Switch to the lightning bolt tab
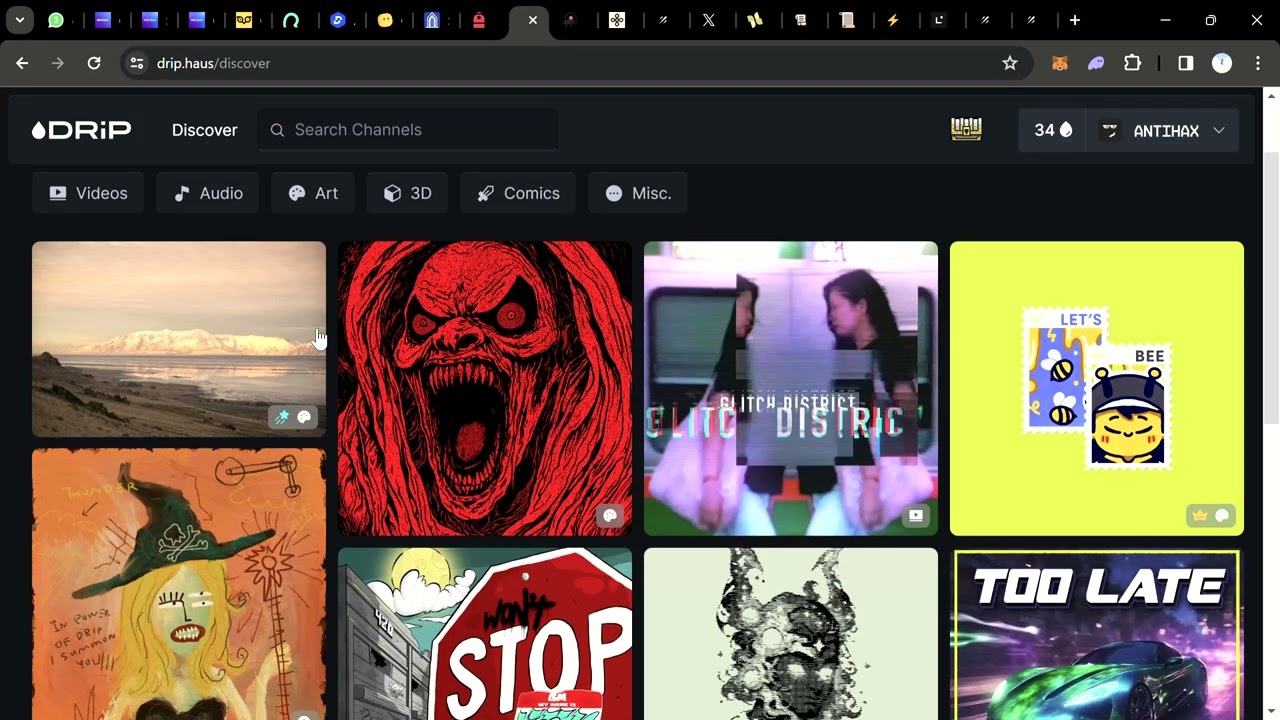The image size is (1280, 720). pos(893,20)
